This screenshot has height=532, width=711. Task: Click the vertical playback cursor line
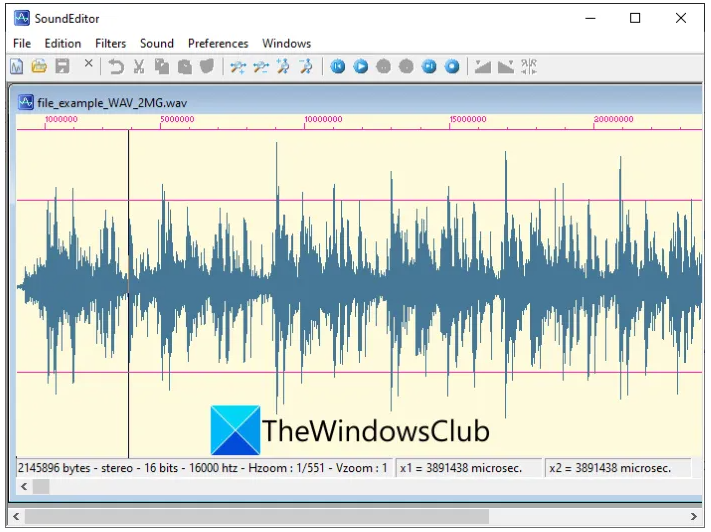tap(128, 294)
